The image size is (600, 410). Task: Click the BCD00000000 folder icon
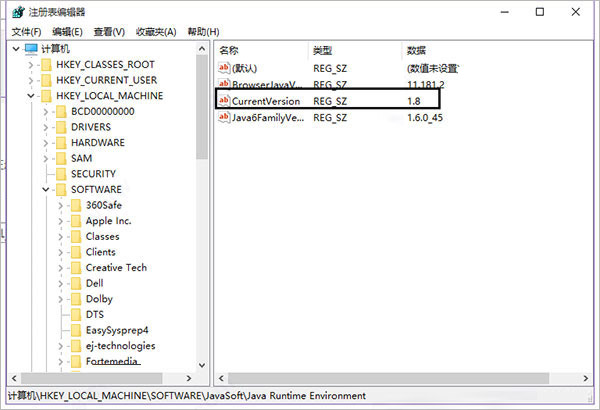point(61,112)
